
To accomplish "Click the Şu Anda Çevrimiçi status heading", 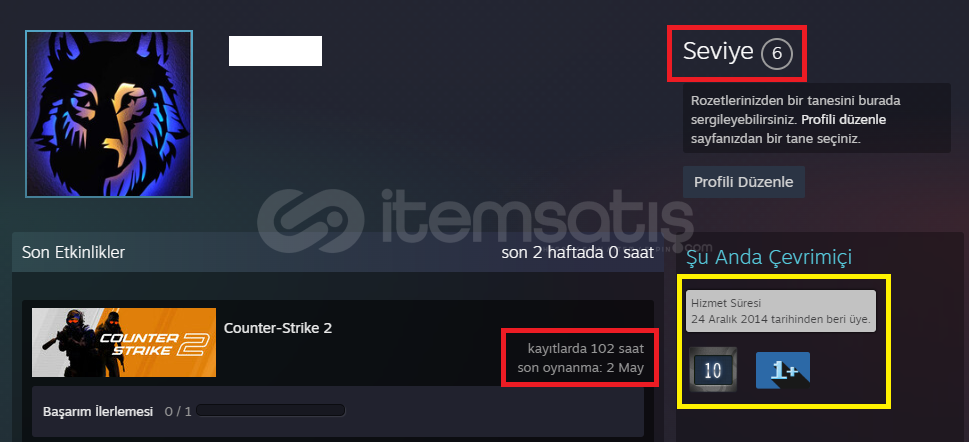I will coord(769,257).
